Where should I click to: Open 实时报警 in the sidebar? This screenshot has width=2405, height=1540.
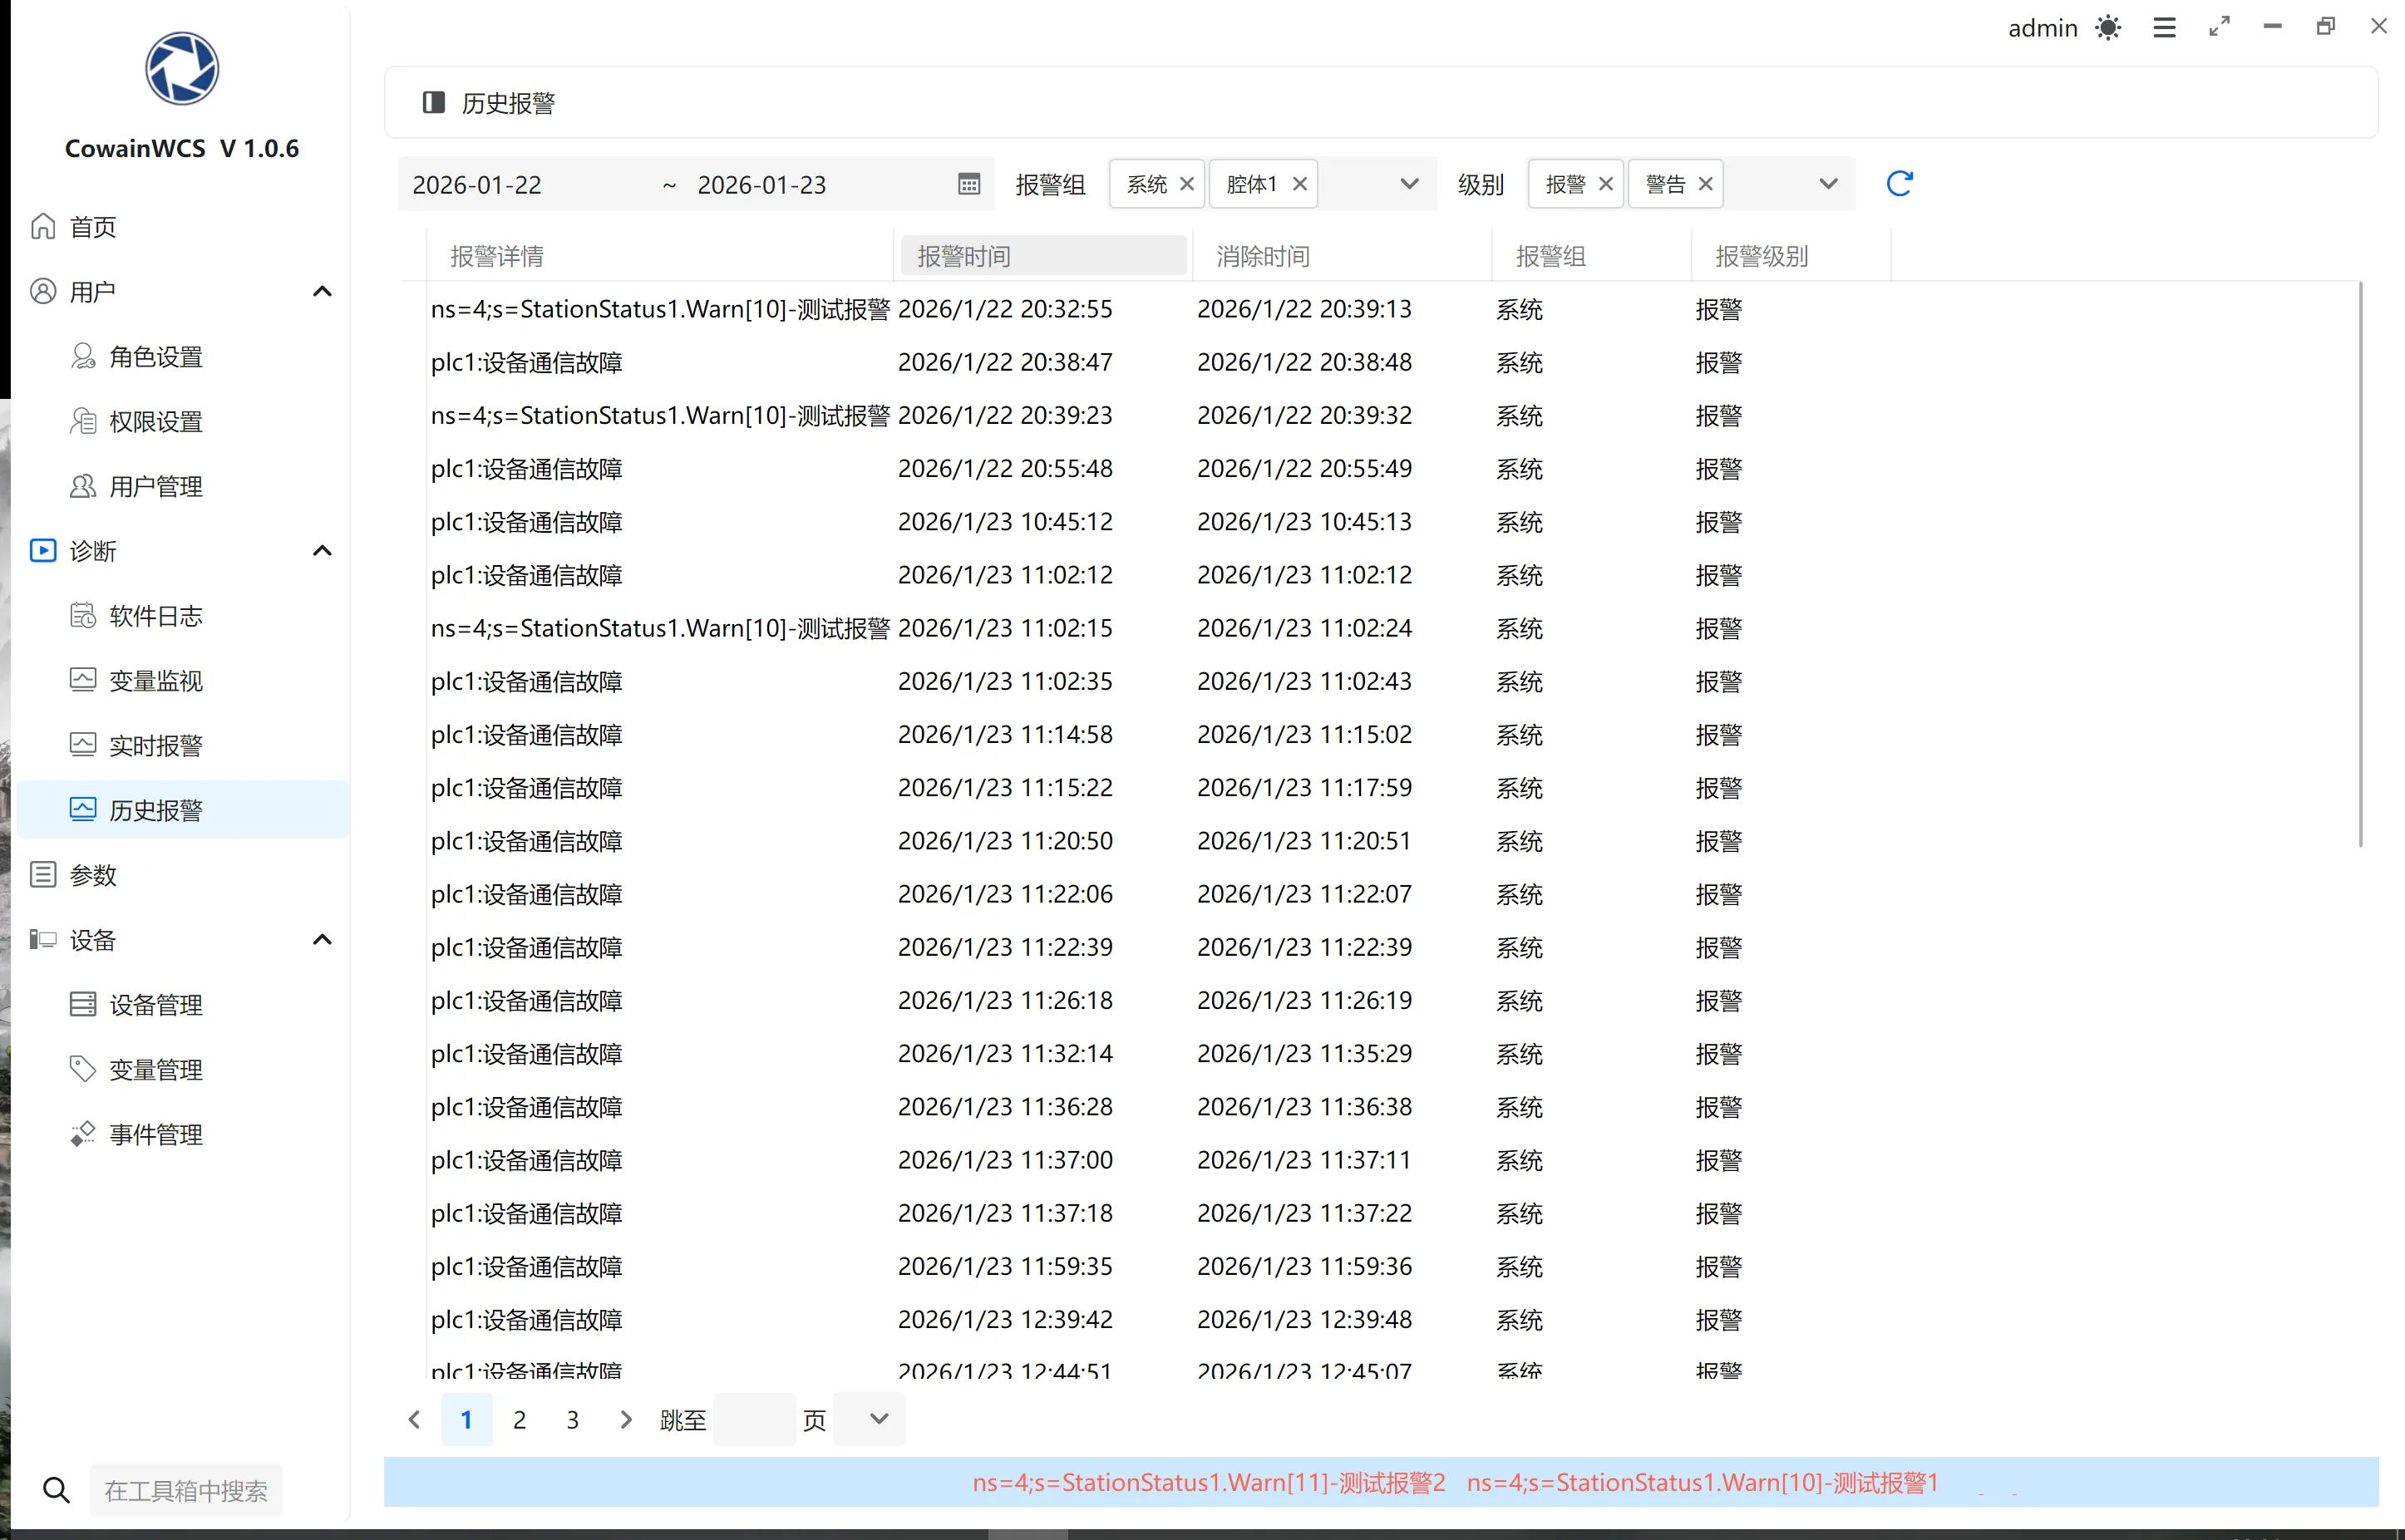tap(156, 745)
